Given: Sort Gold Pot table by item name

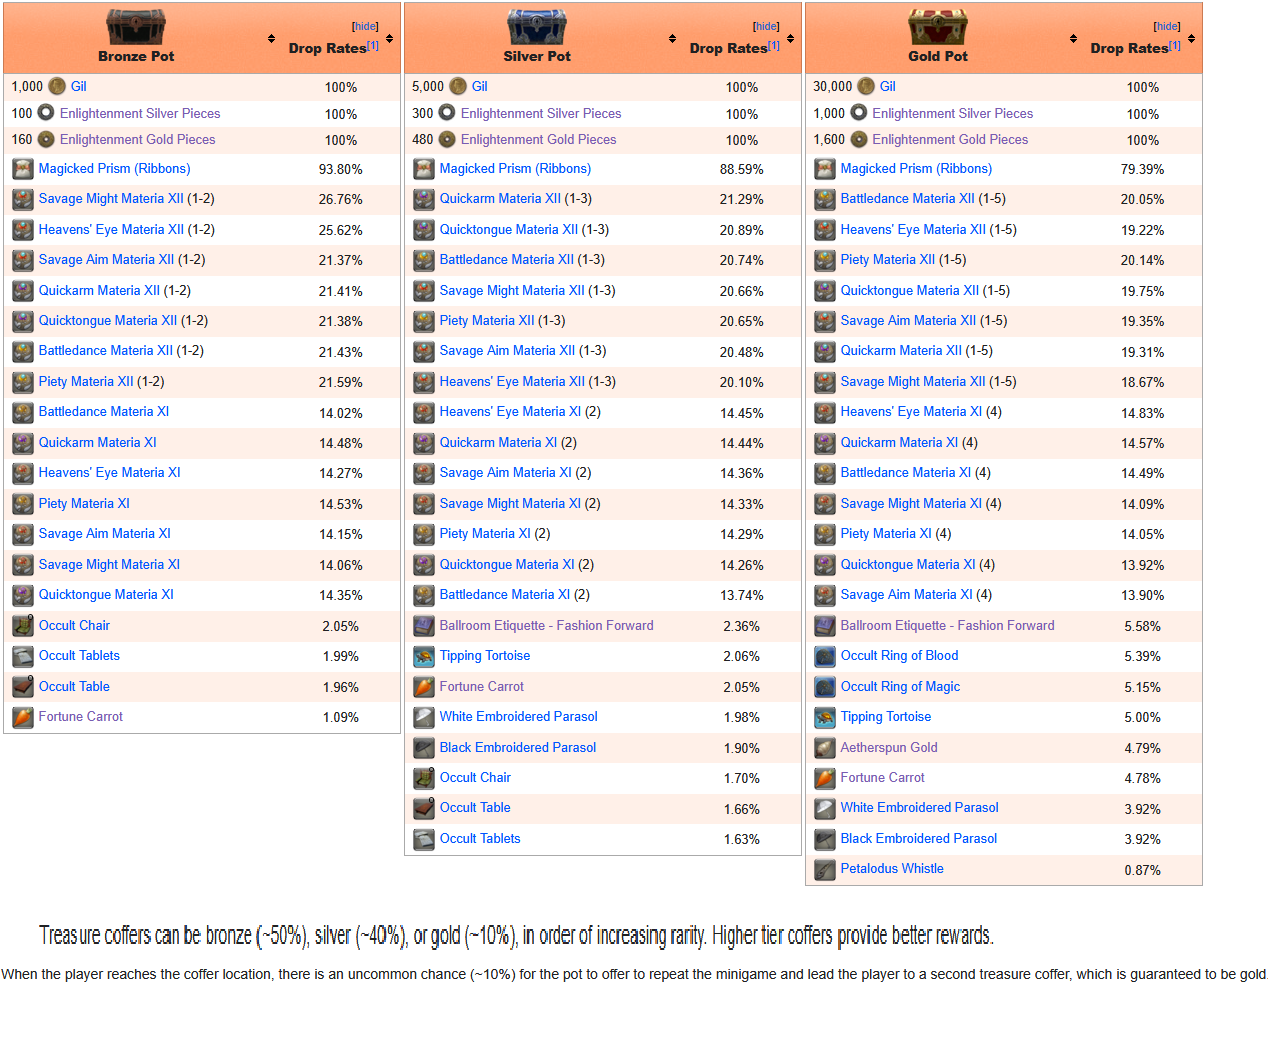Looking at the screenshot, I should click(1073, 39).
